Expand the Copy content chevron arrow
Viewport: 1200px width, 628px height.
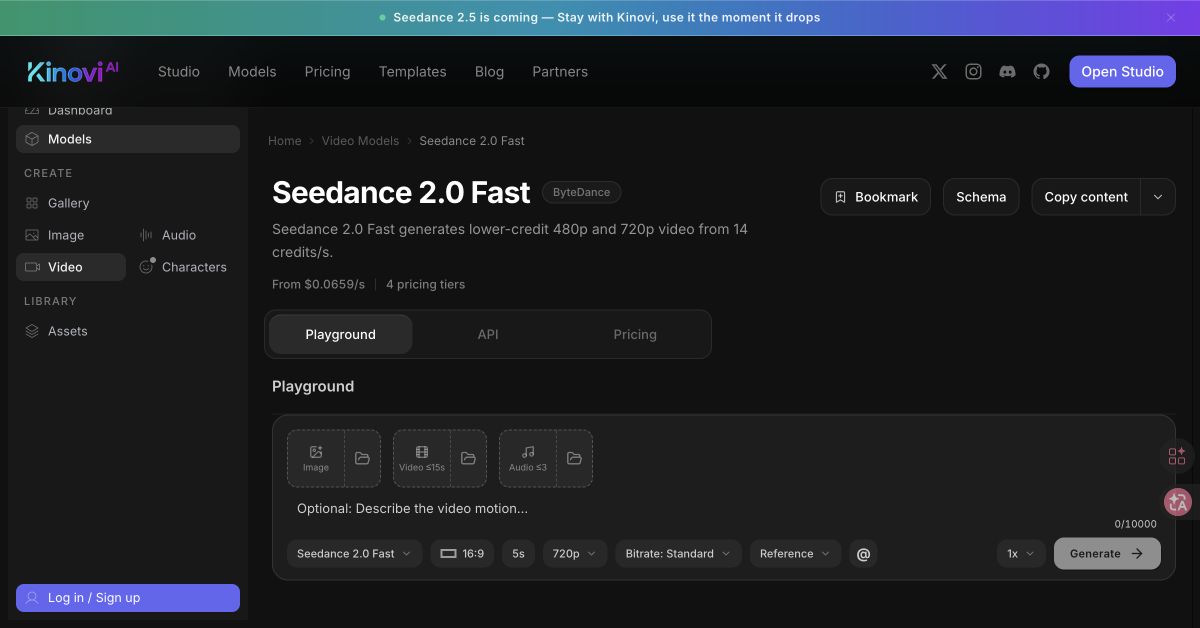1158,197
